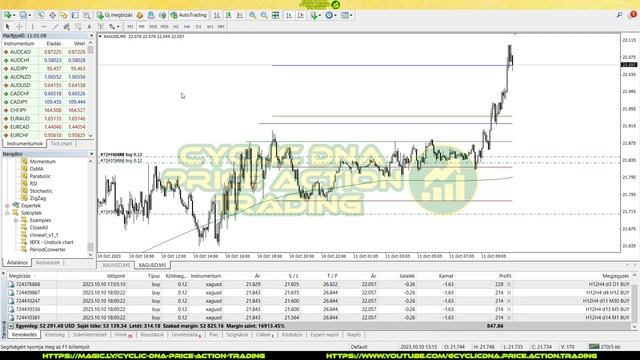
Task: Toggle the Terminal panel icon
Action: coord(75,15)
